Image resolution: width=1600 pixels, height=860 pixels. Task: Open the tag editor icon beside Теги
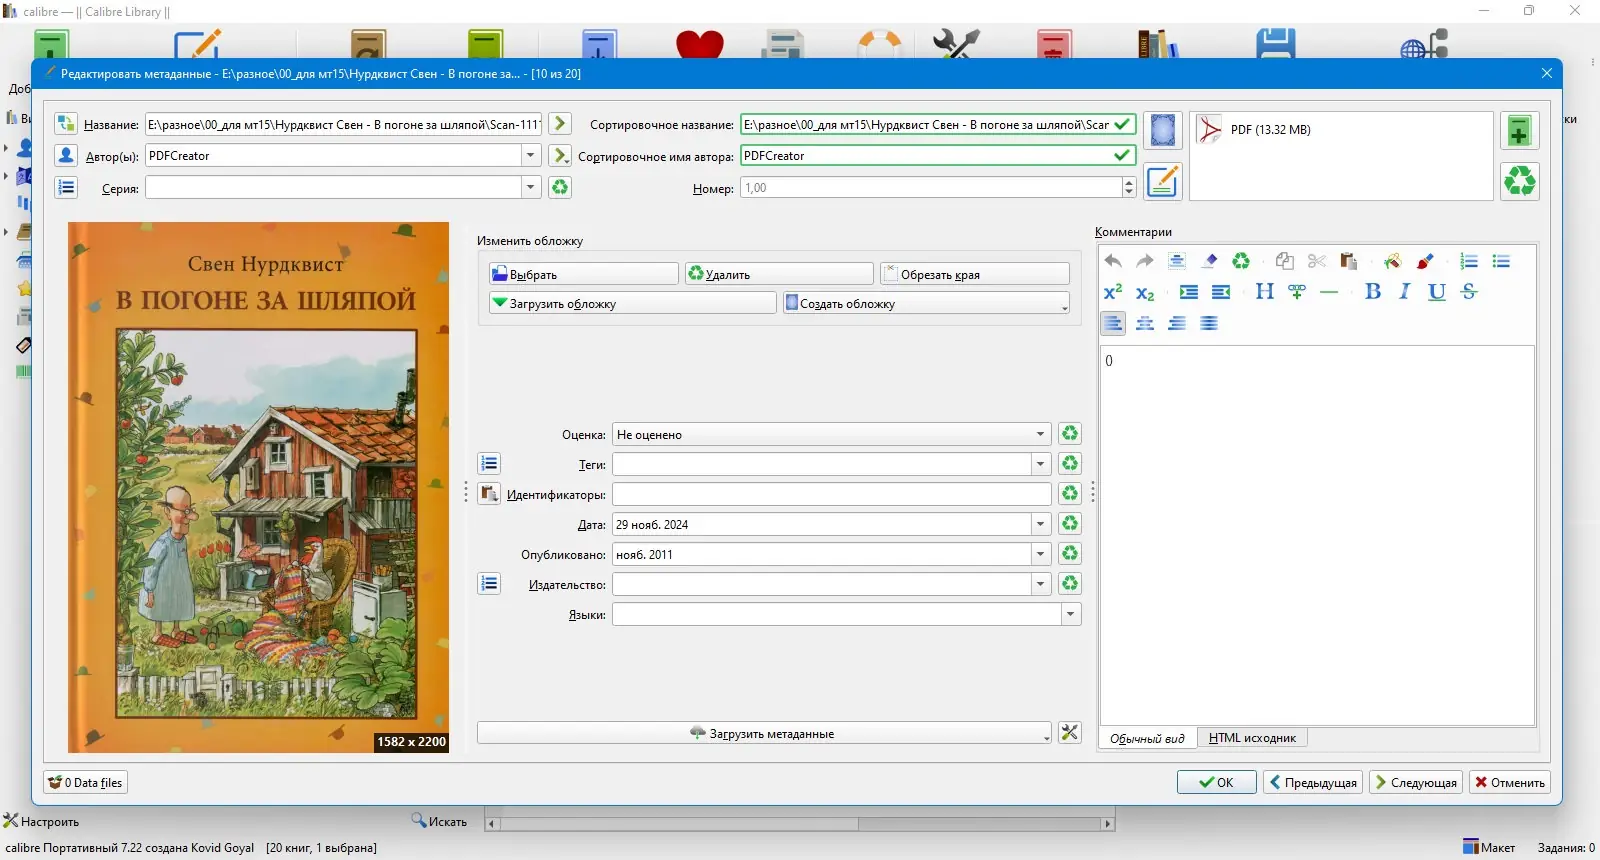tap(489, 463)
